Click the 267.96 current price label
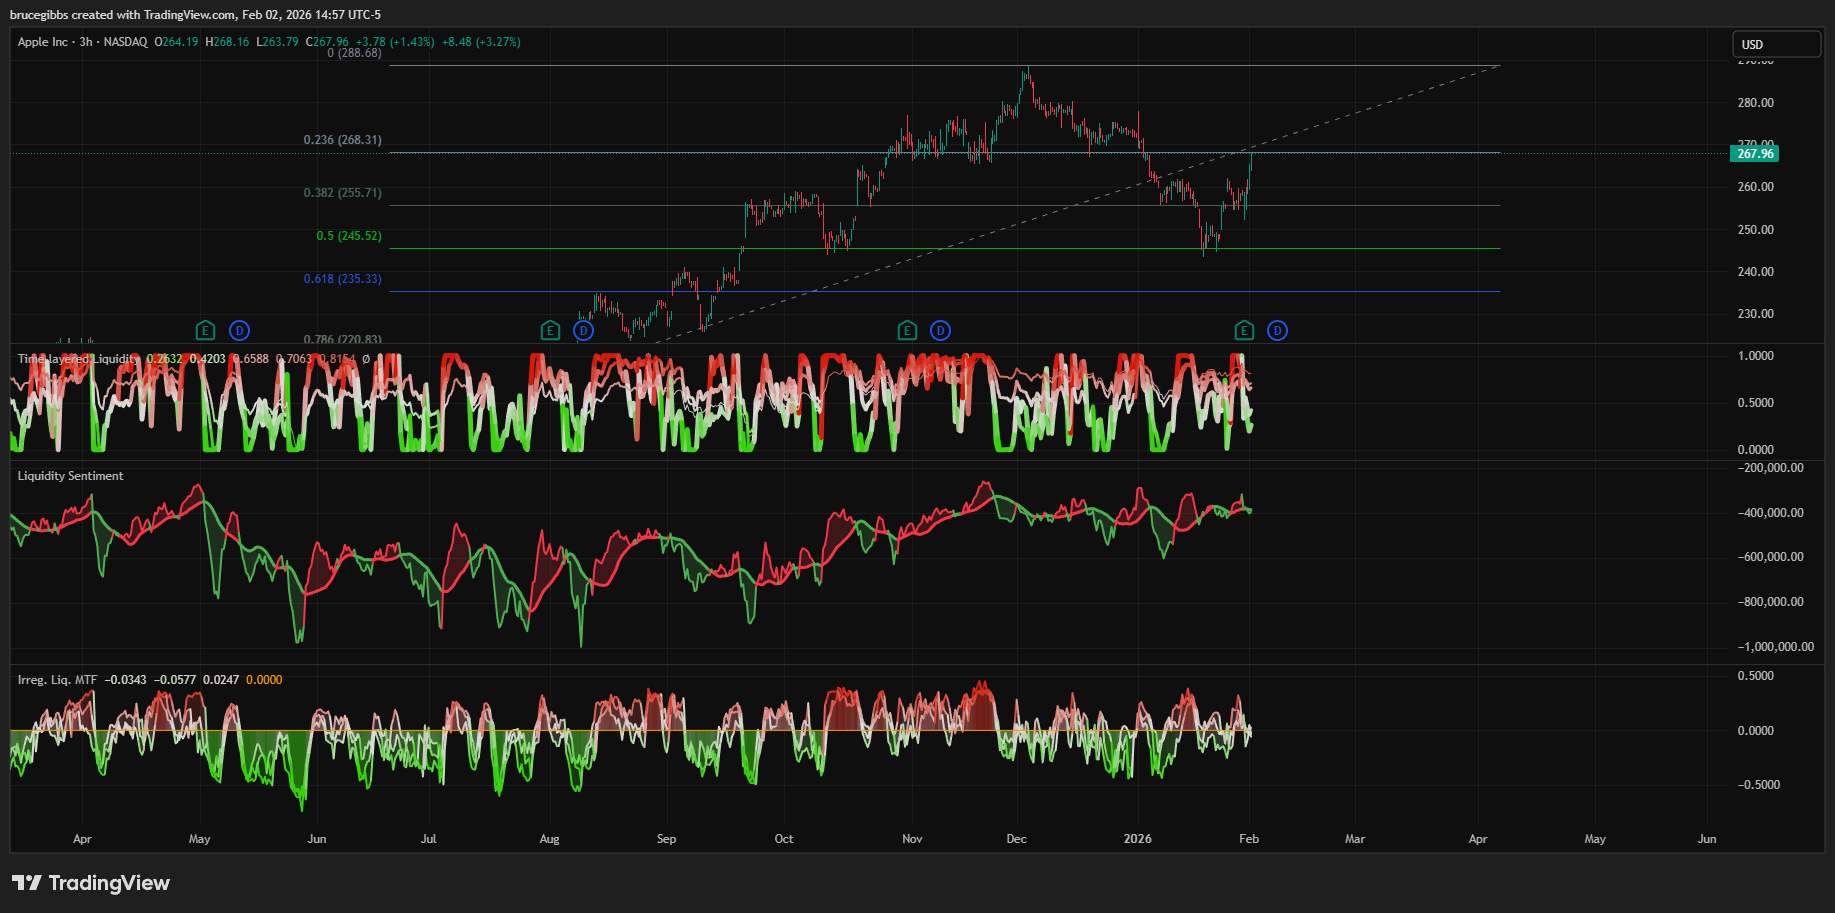The image size is (1835, 913). 1754,154
